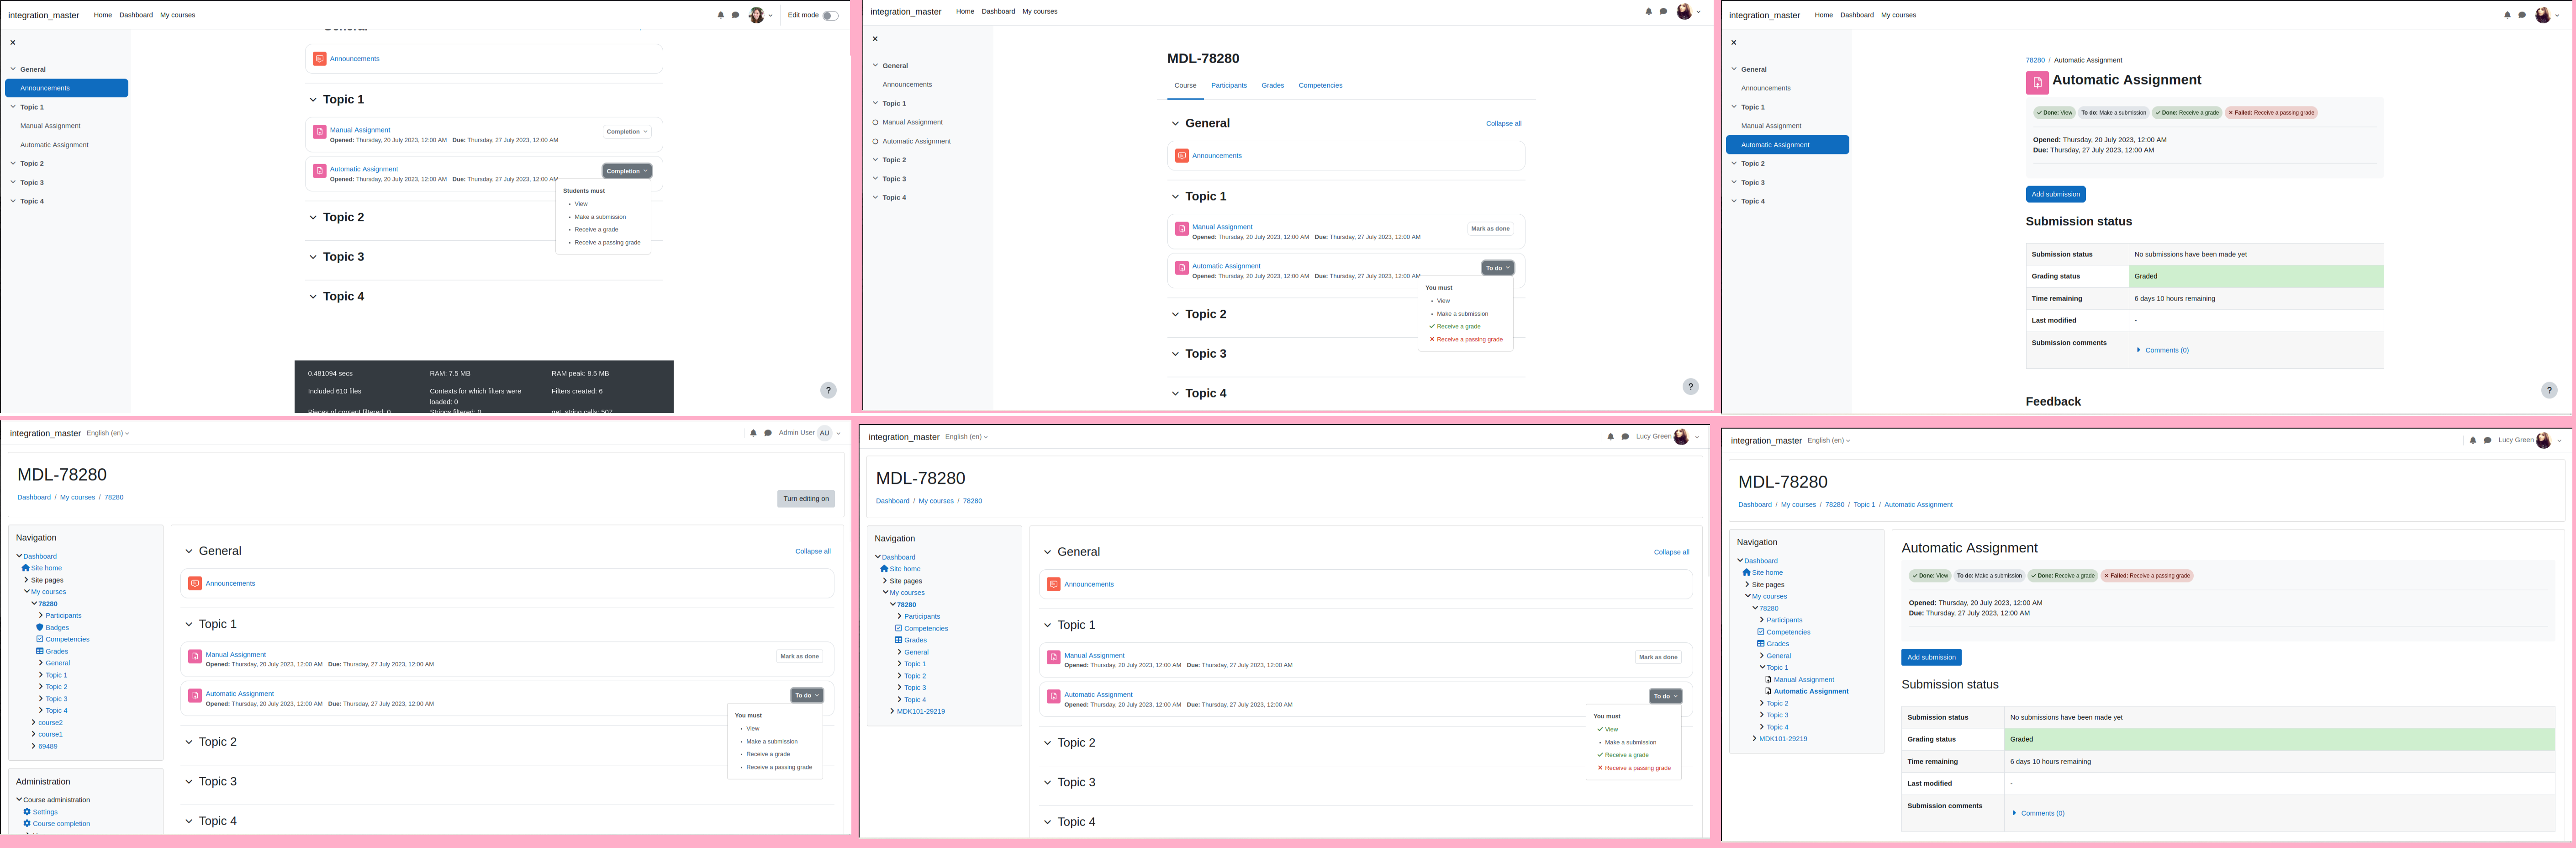Collapse the Topic 3 heading on the tabbed course page
Image resolution: width=2576 pixels, height=848 pixels.
click(x=1175, y=354)
